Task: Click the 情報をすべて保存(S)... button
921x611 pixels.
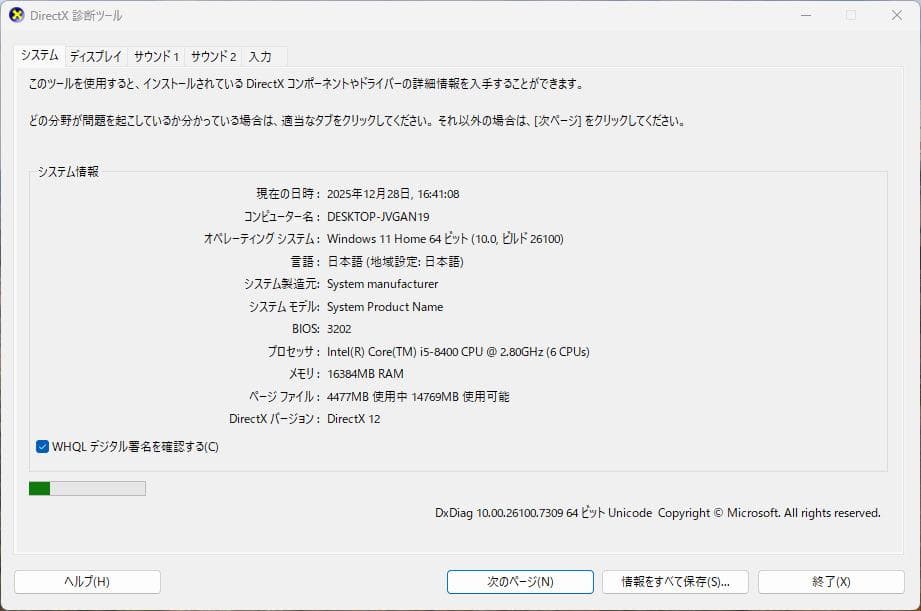Action: pyautogui.click(x=675, y=582)
